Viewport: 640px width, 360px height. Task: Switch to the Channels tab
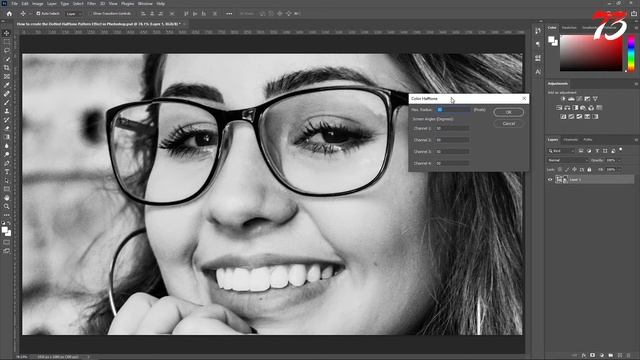[x=571, y=140]
